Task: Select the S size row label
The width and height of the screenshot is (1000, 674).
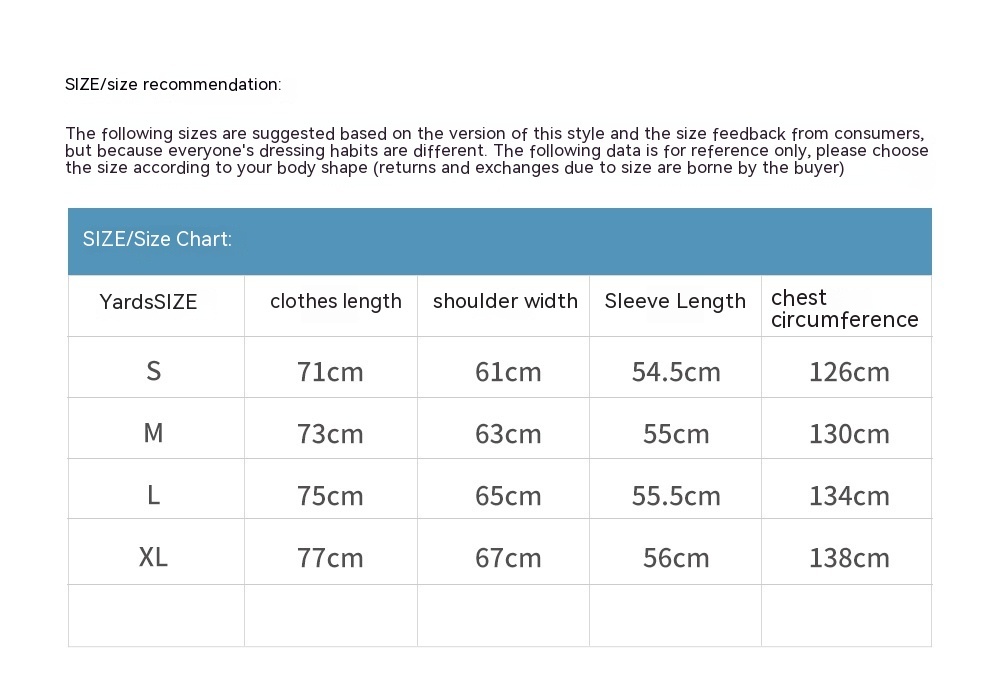Action: click(x=153, y=371)
